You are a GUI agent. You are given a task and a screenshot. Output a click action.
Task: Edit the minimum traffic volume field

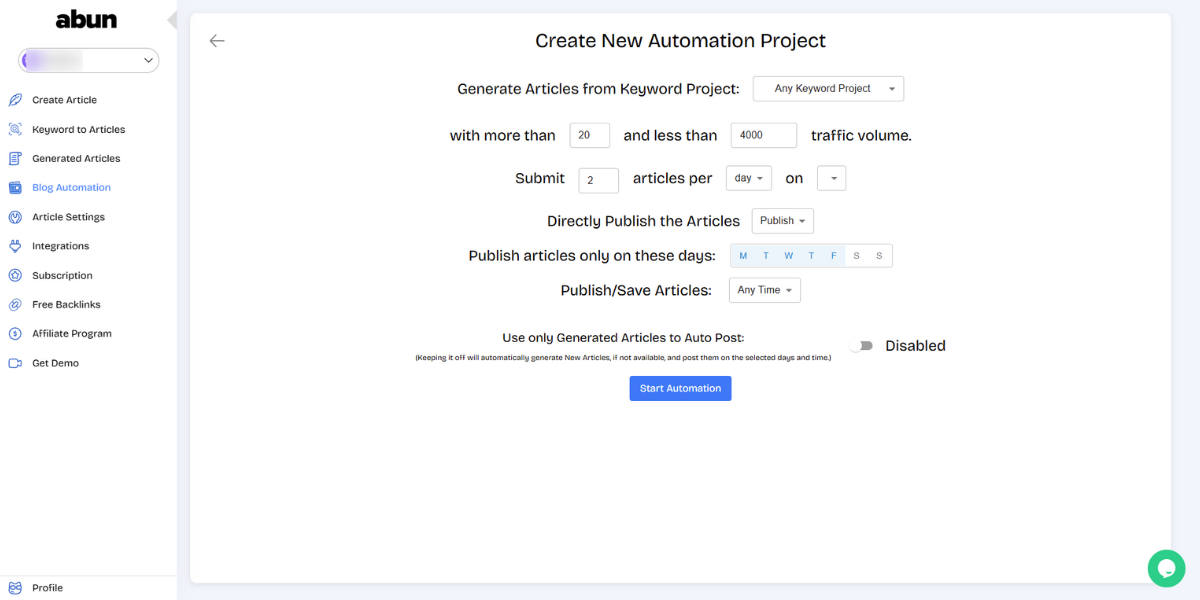tap(589, 134)
